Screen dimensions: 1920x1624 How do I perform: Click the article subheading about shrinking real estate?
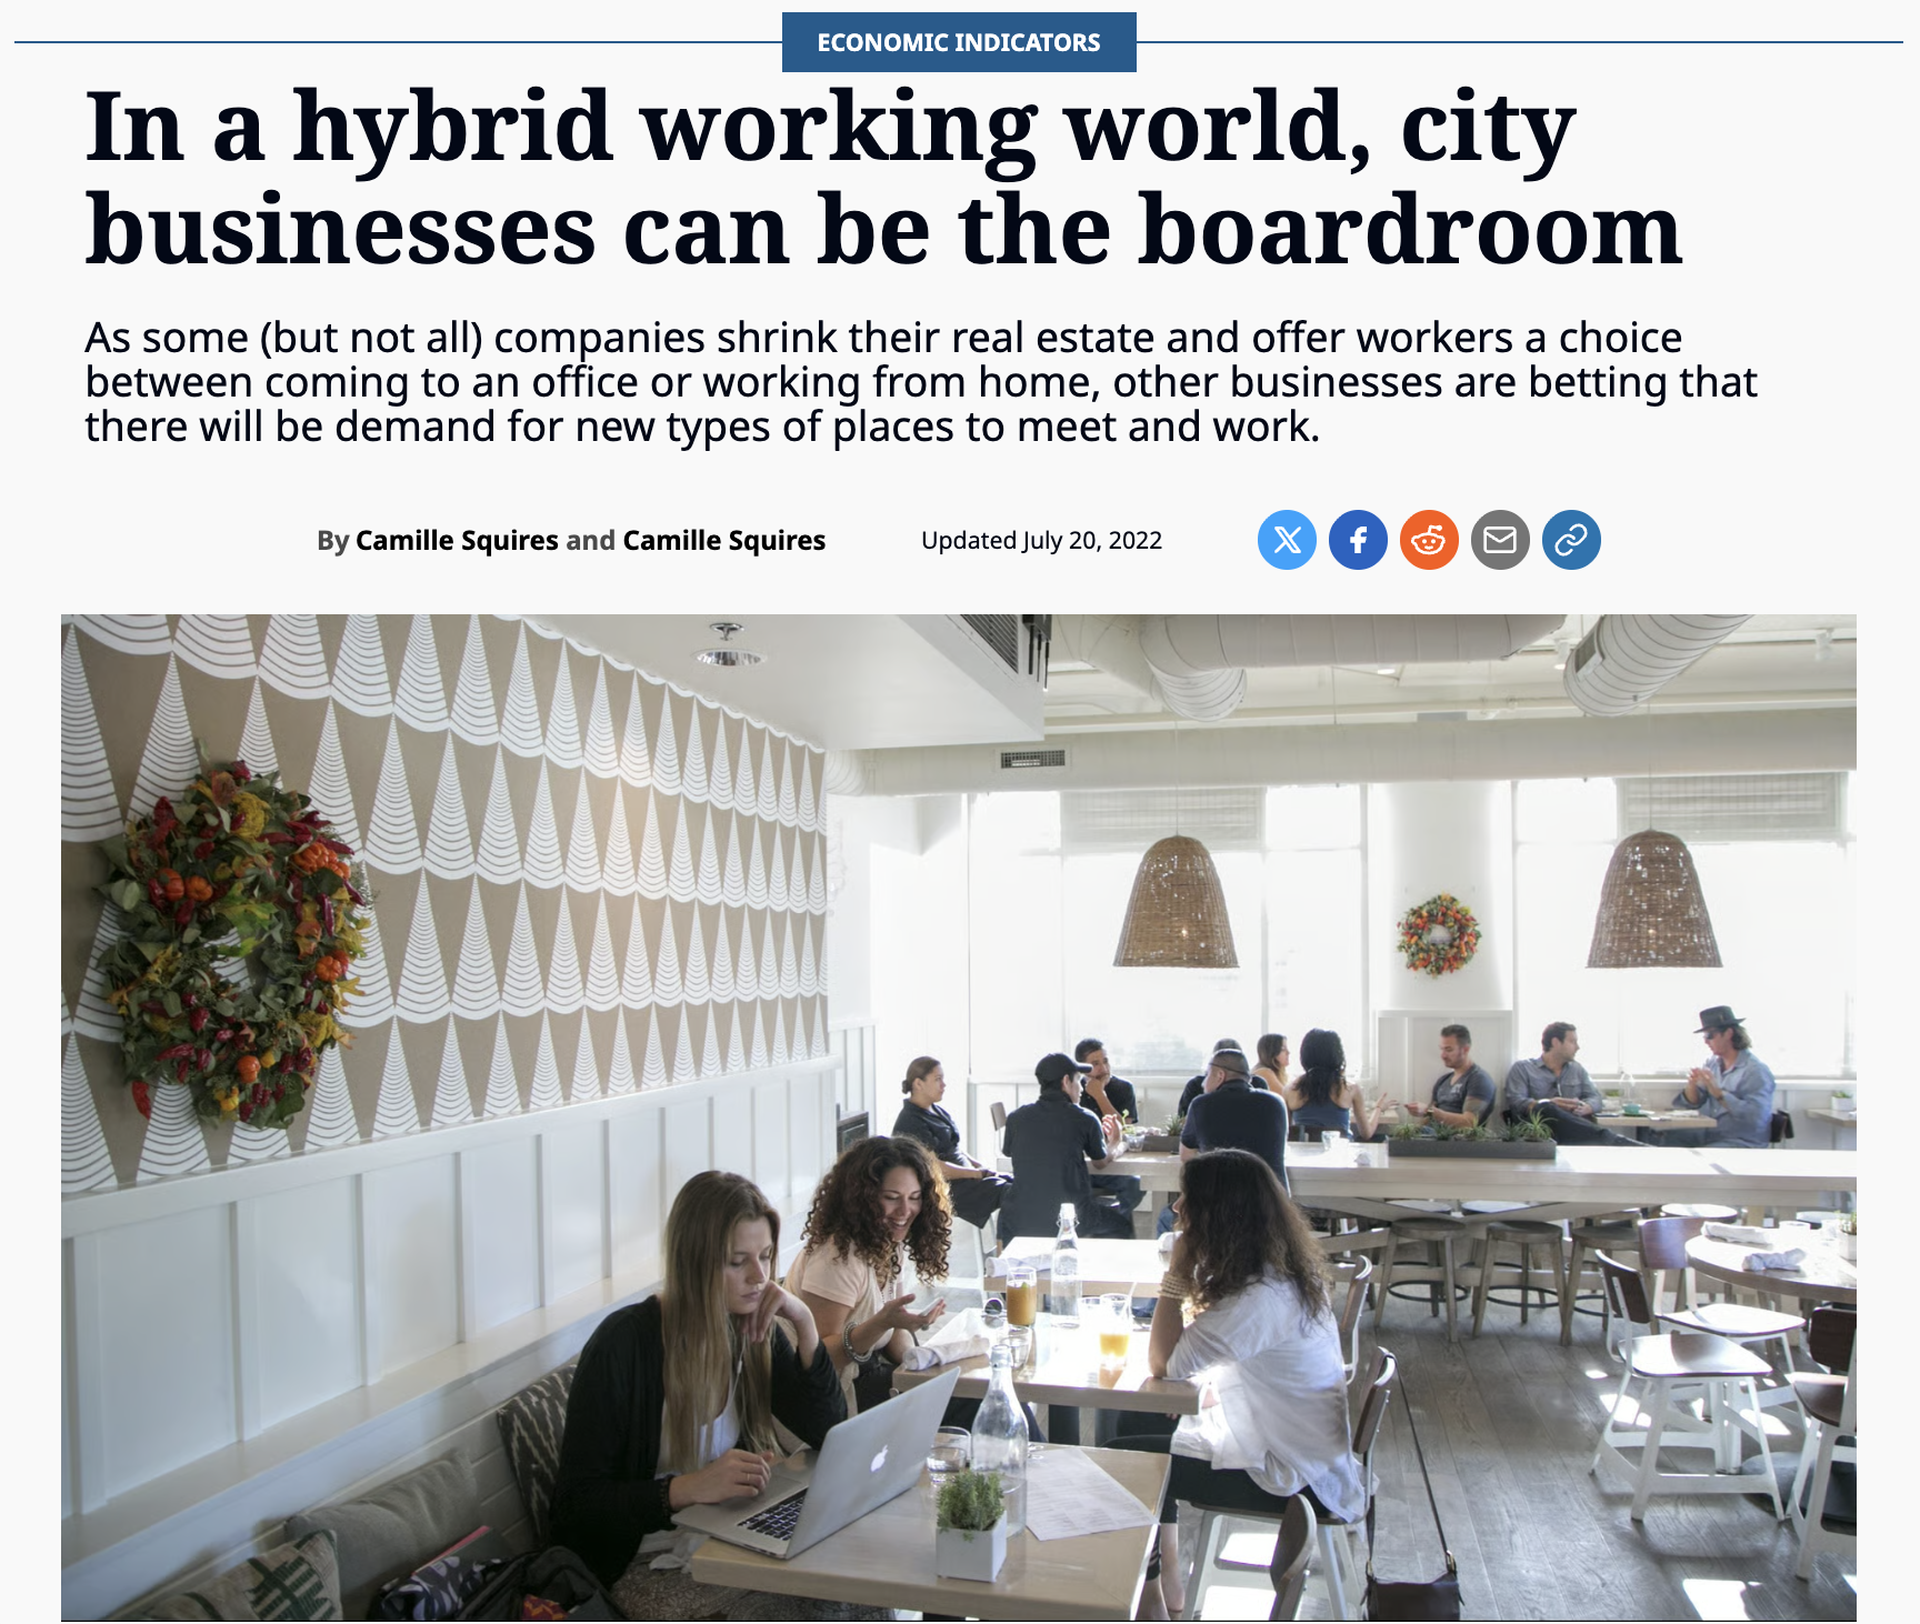point(920,382)
